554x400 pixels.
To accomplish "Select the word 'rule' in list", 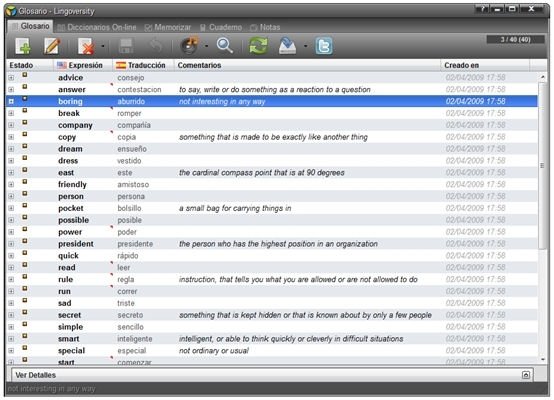I will click(x=65, y=280).
